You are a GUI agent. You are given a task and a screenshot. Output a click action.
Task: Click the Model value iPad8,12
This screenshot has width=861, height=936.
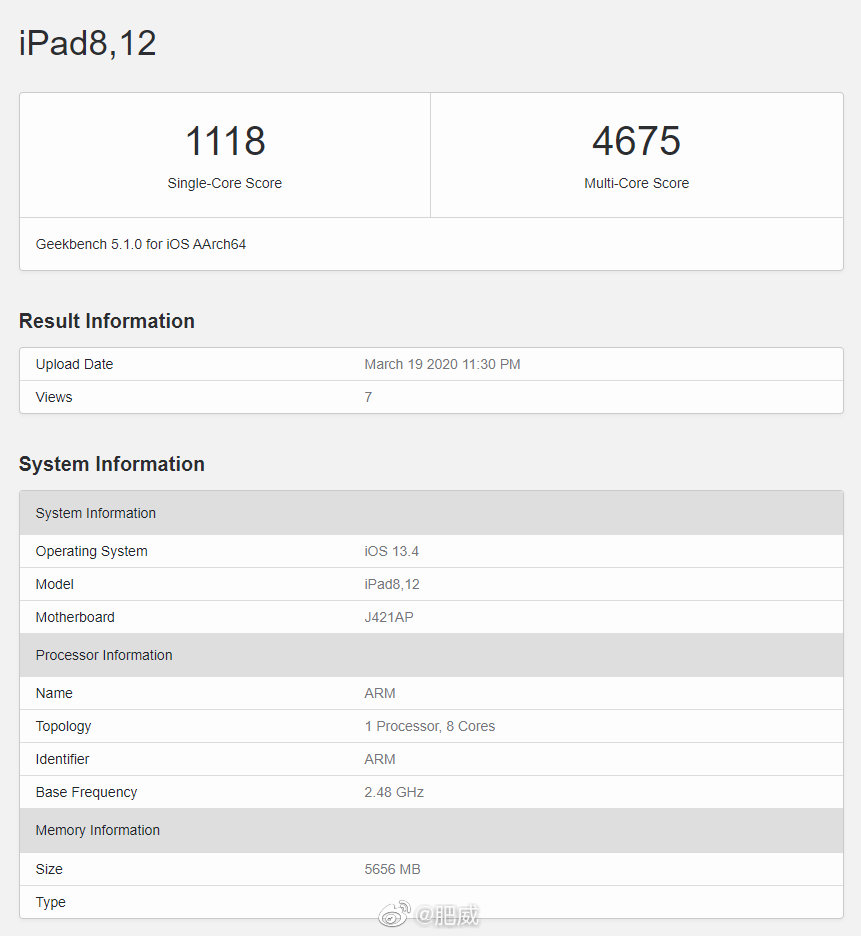coord(392,584)
